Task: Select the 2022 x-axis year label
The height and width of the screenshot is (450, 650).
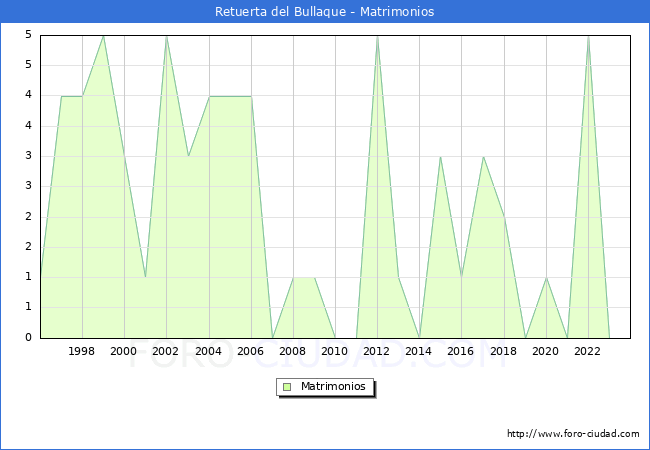Action: [x=588, y=351]
